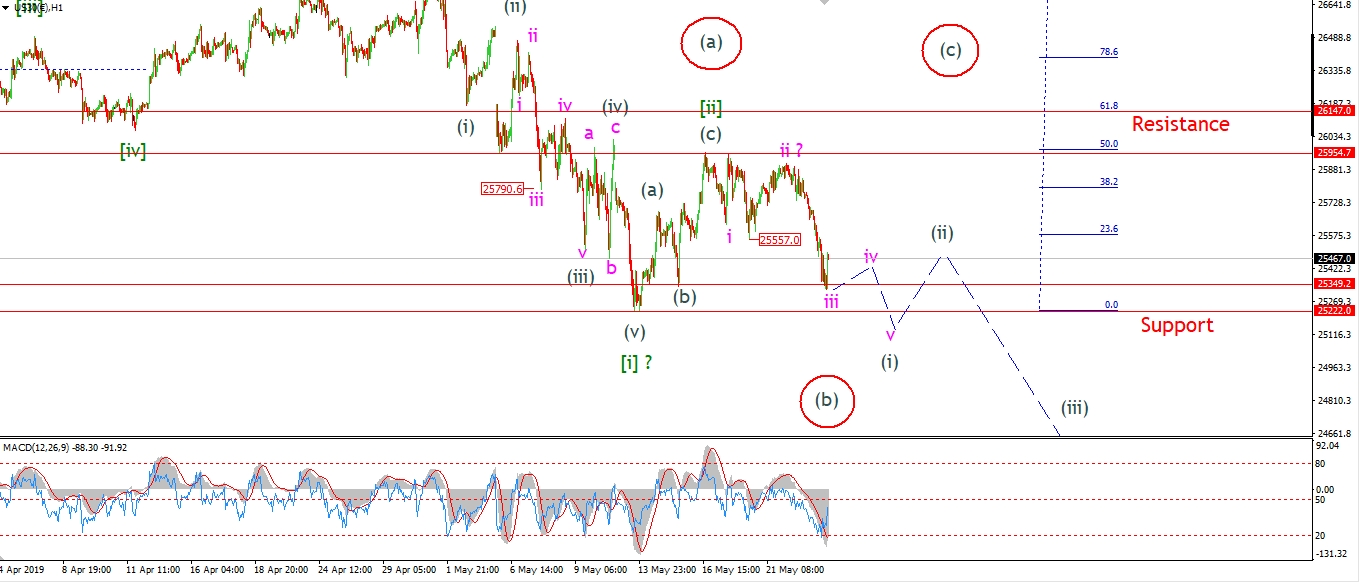The width and height of the screenshot is (1360, 582).
Task: Click the 23.6 Fibonacci level label
Action: tap(1108, 229)
